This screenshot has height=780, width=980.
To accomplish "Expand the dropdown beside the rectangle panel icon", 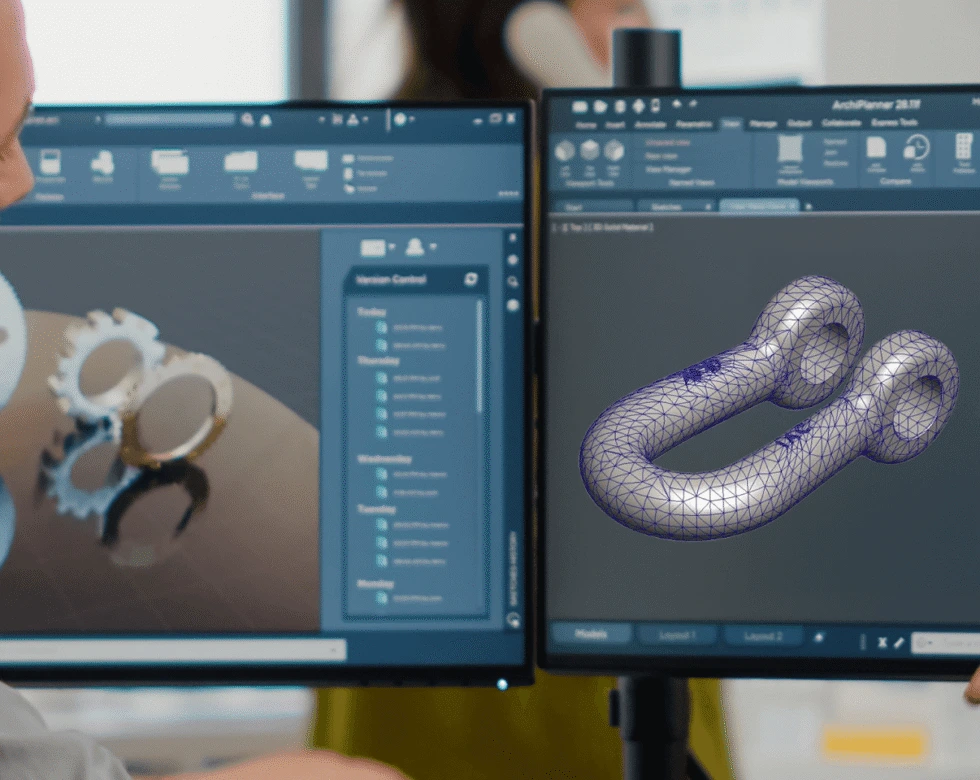I will click(x=391, y=247).
